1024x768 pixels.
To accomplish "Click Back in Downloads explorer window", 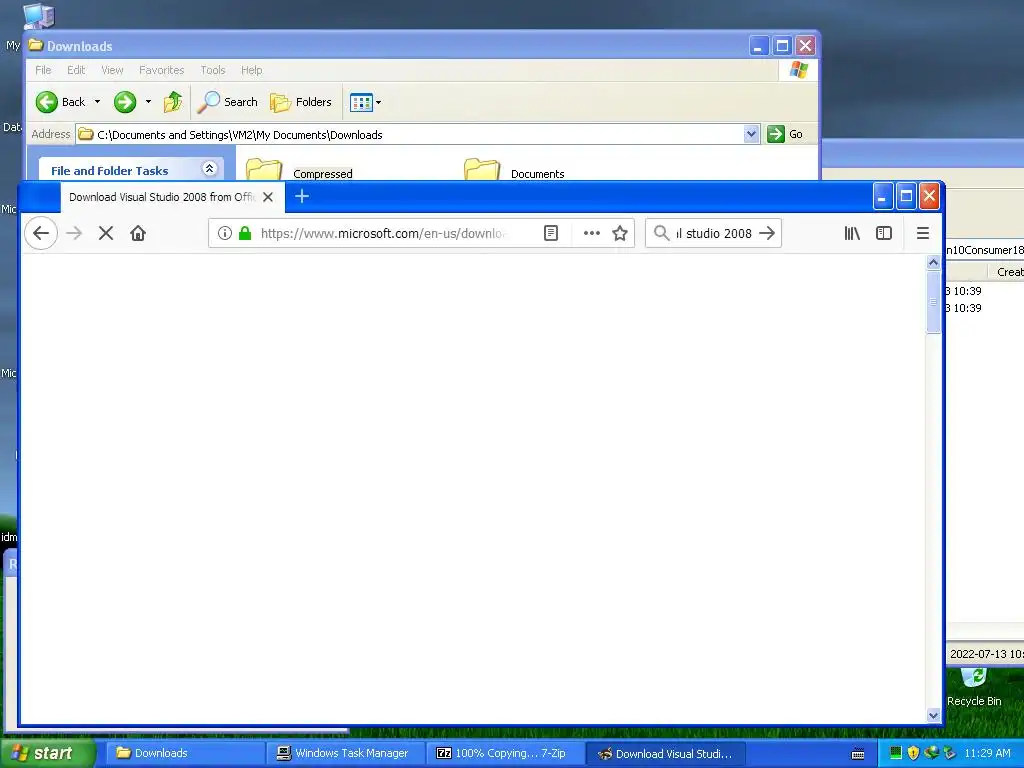I will click(x=61, y=102).
